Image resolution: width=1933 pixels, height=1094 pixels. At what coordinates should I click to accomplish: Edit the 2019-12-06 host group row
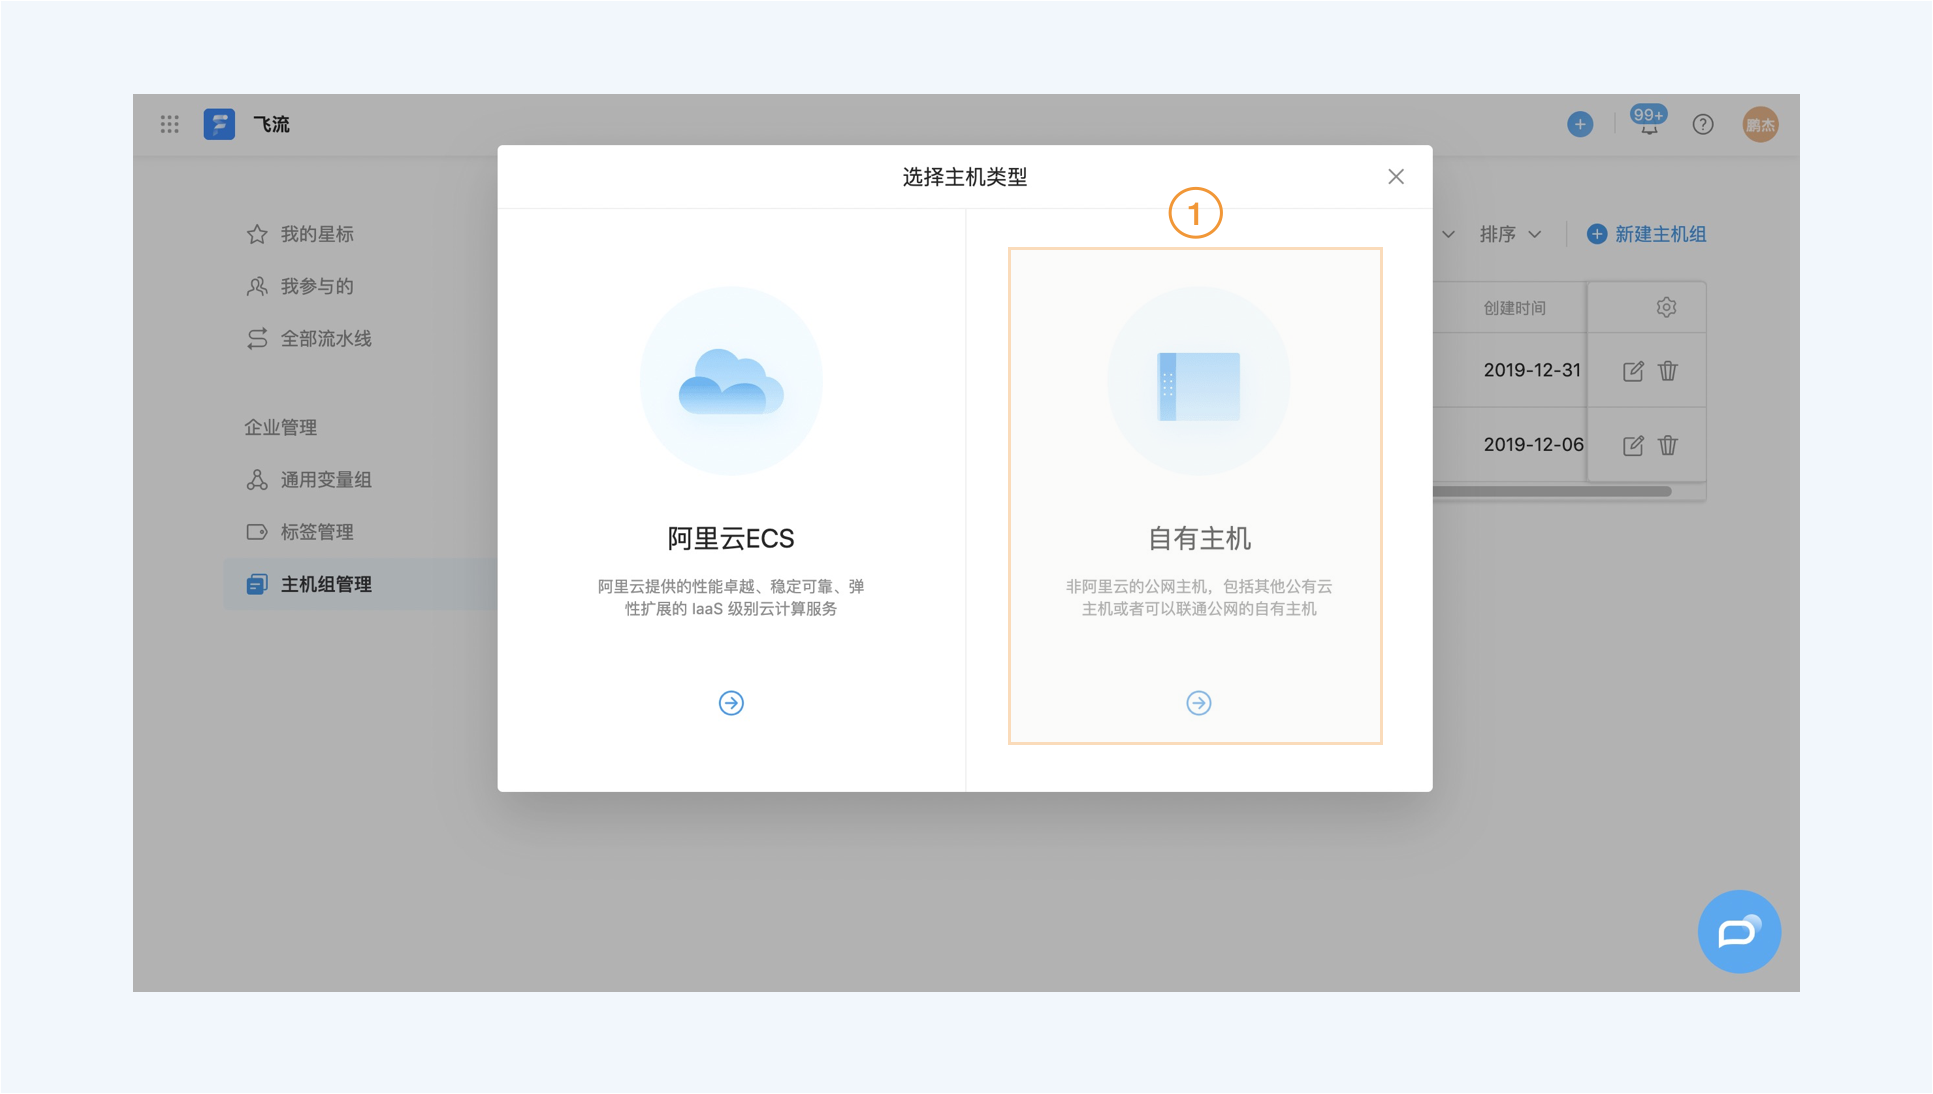(1633, 445)
